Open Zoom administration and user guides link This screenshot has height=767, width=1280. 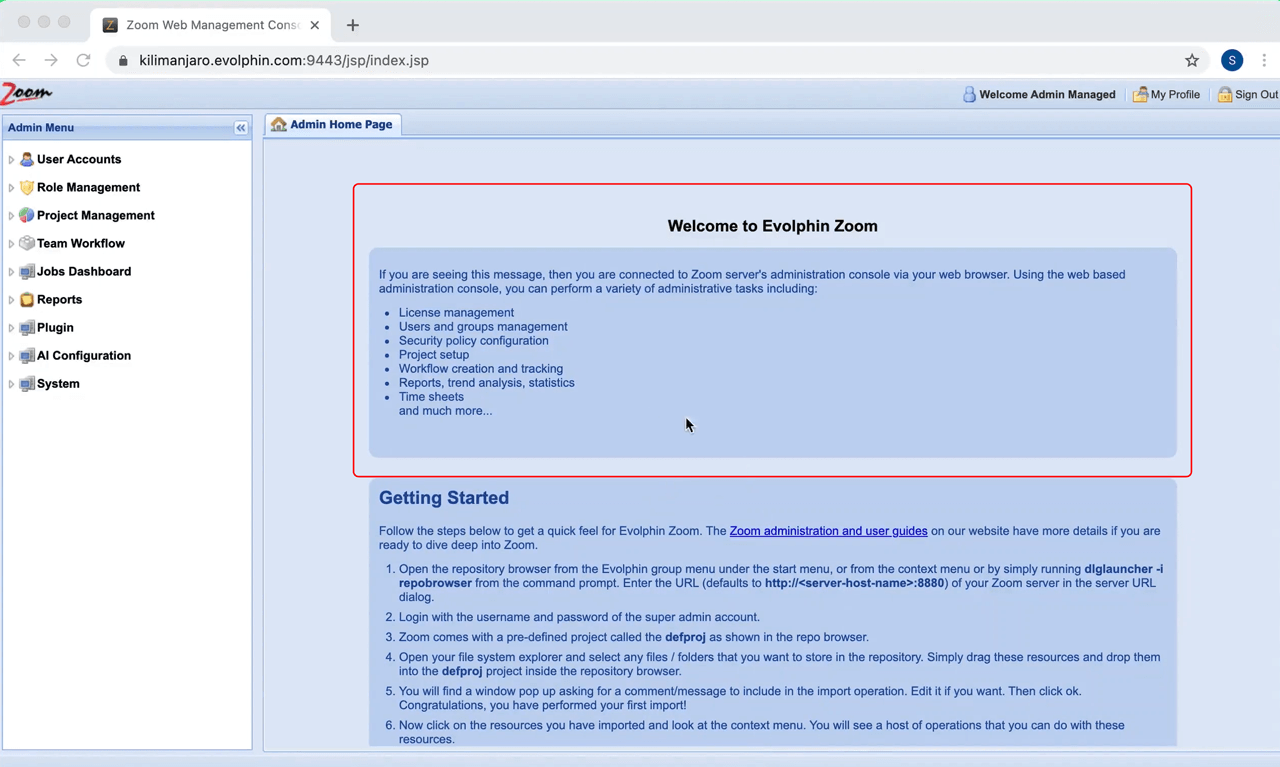[828, 531]
